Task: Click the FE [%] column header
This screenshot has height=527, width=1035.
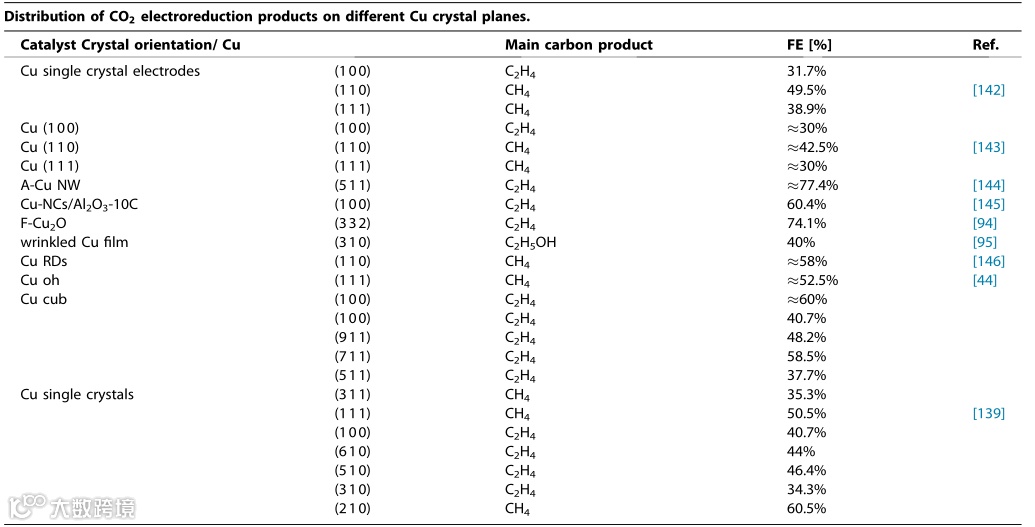Action: 809,45
